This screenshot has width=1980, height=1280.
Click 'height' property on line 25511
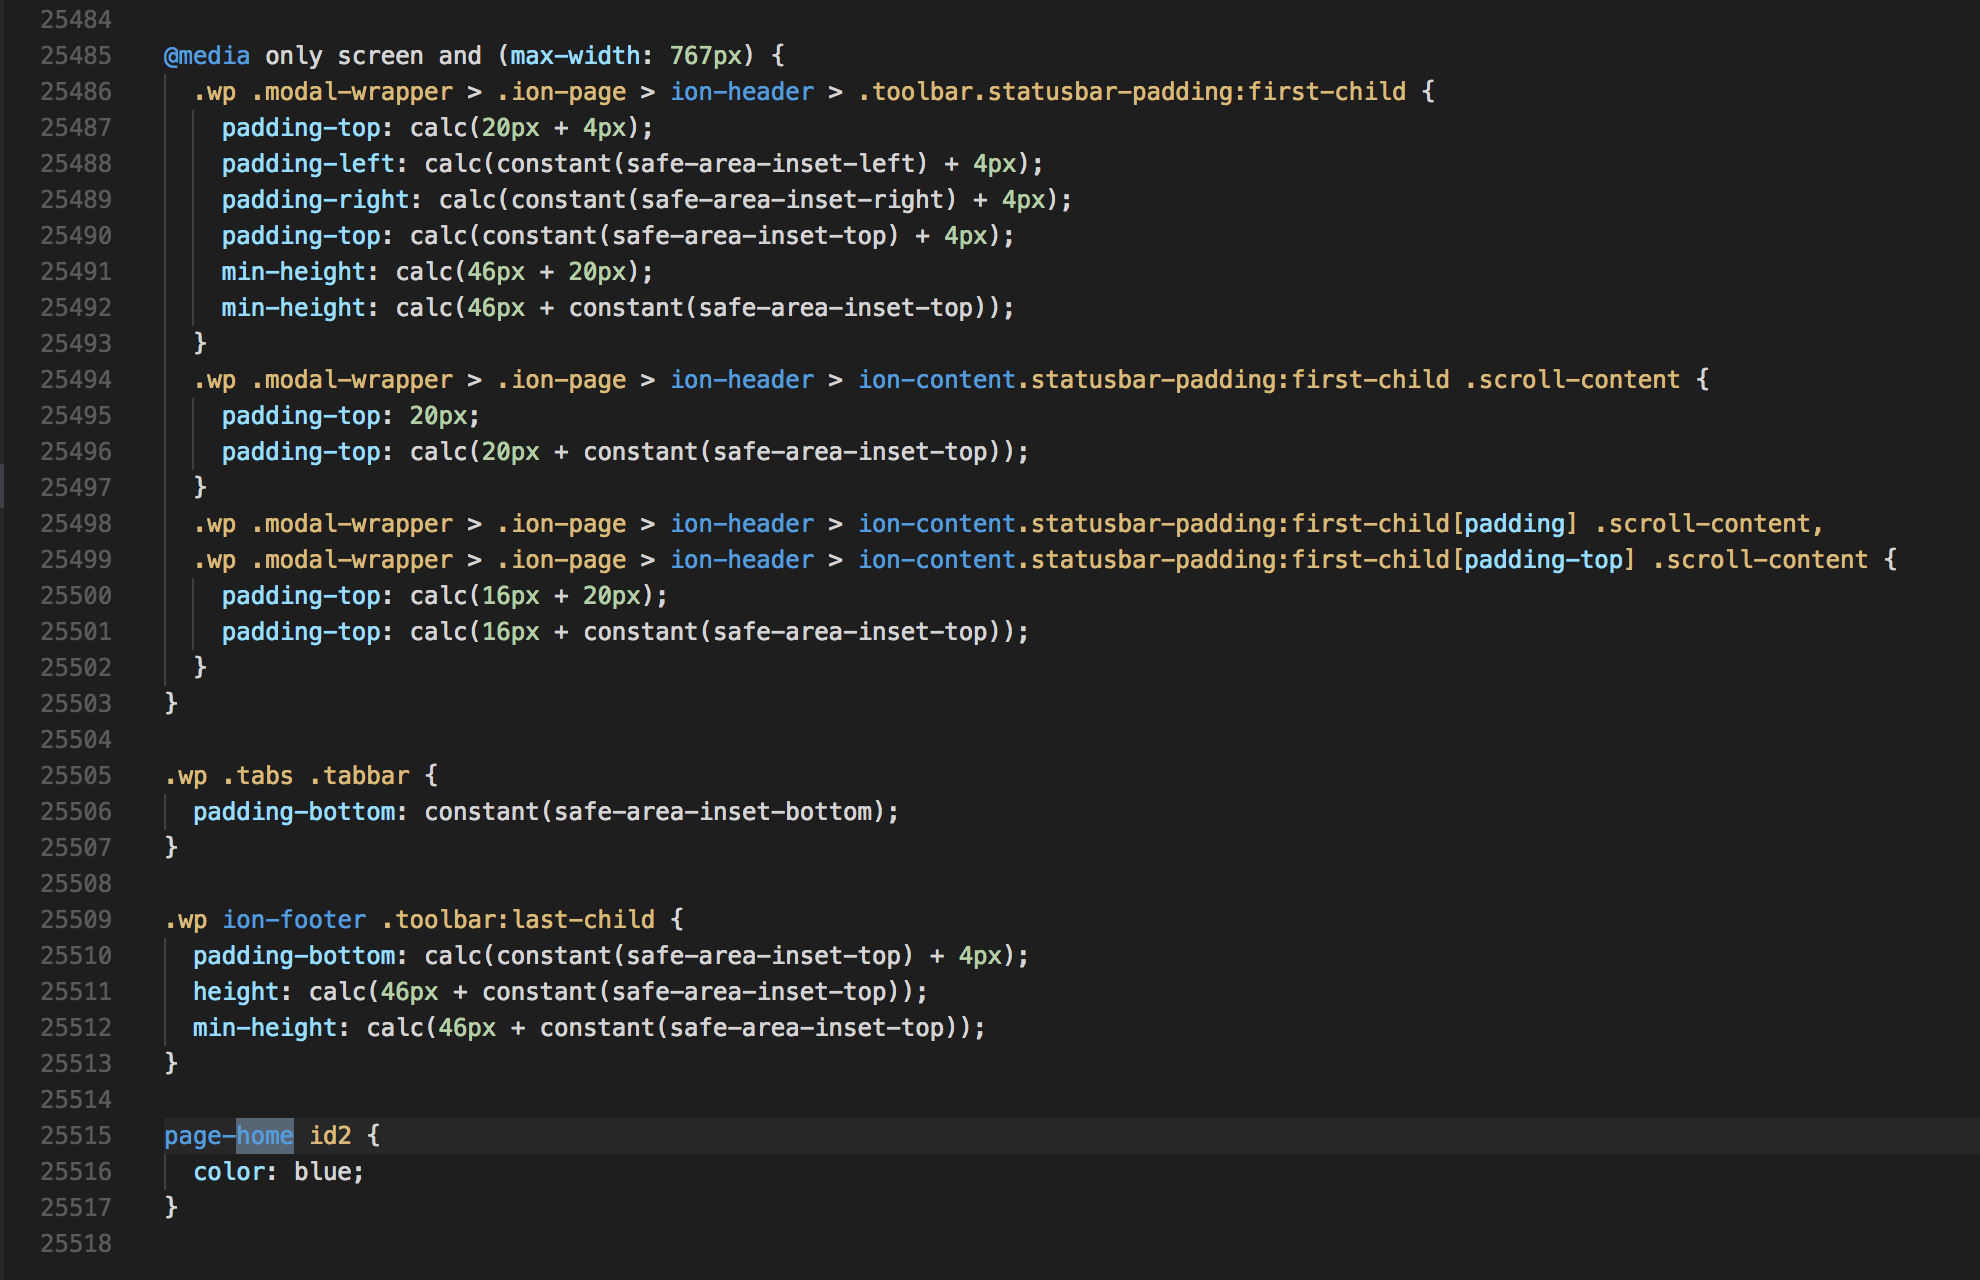tap(236, 992)
